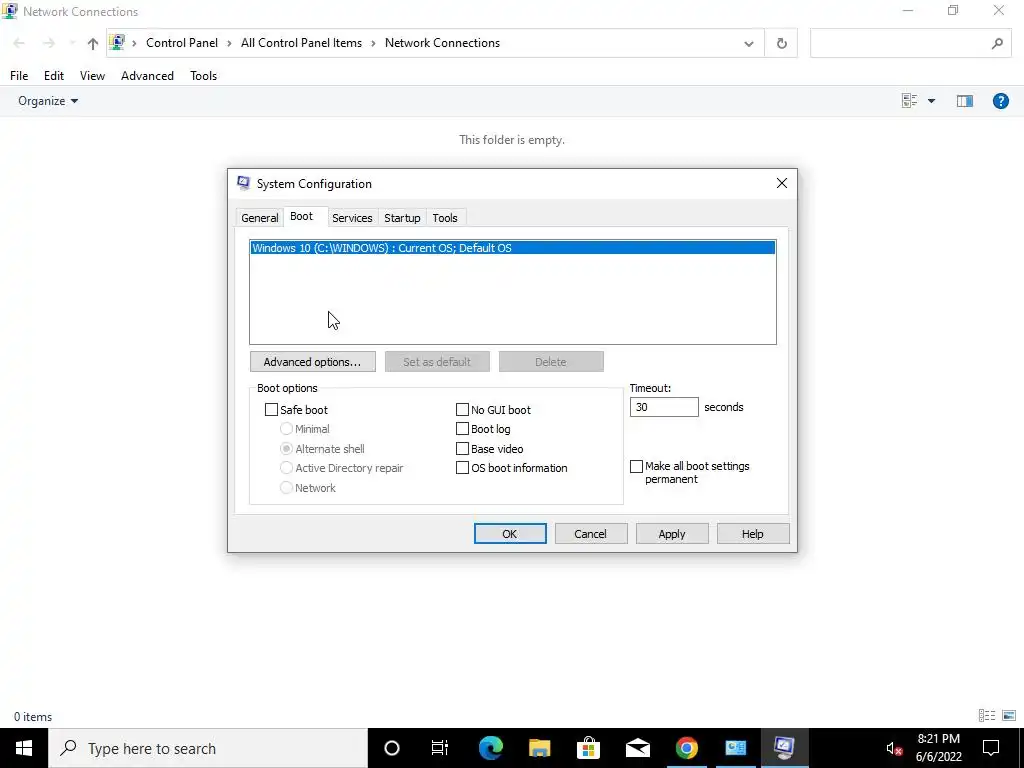
Task: Expand chevron after All Control Panel Items
Action: [x=373, y=43]
